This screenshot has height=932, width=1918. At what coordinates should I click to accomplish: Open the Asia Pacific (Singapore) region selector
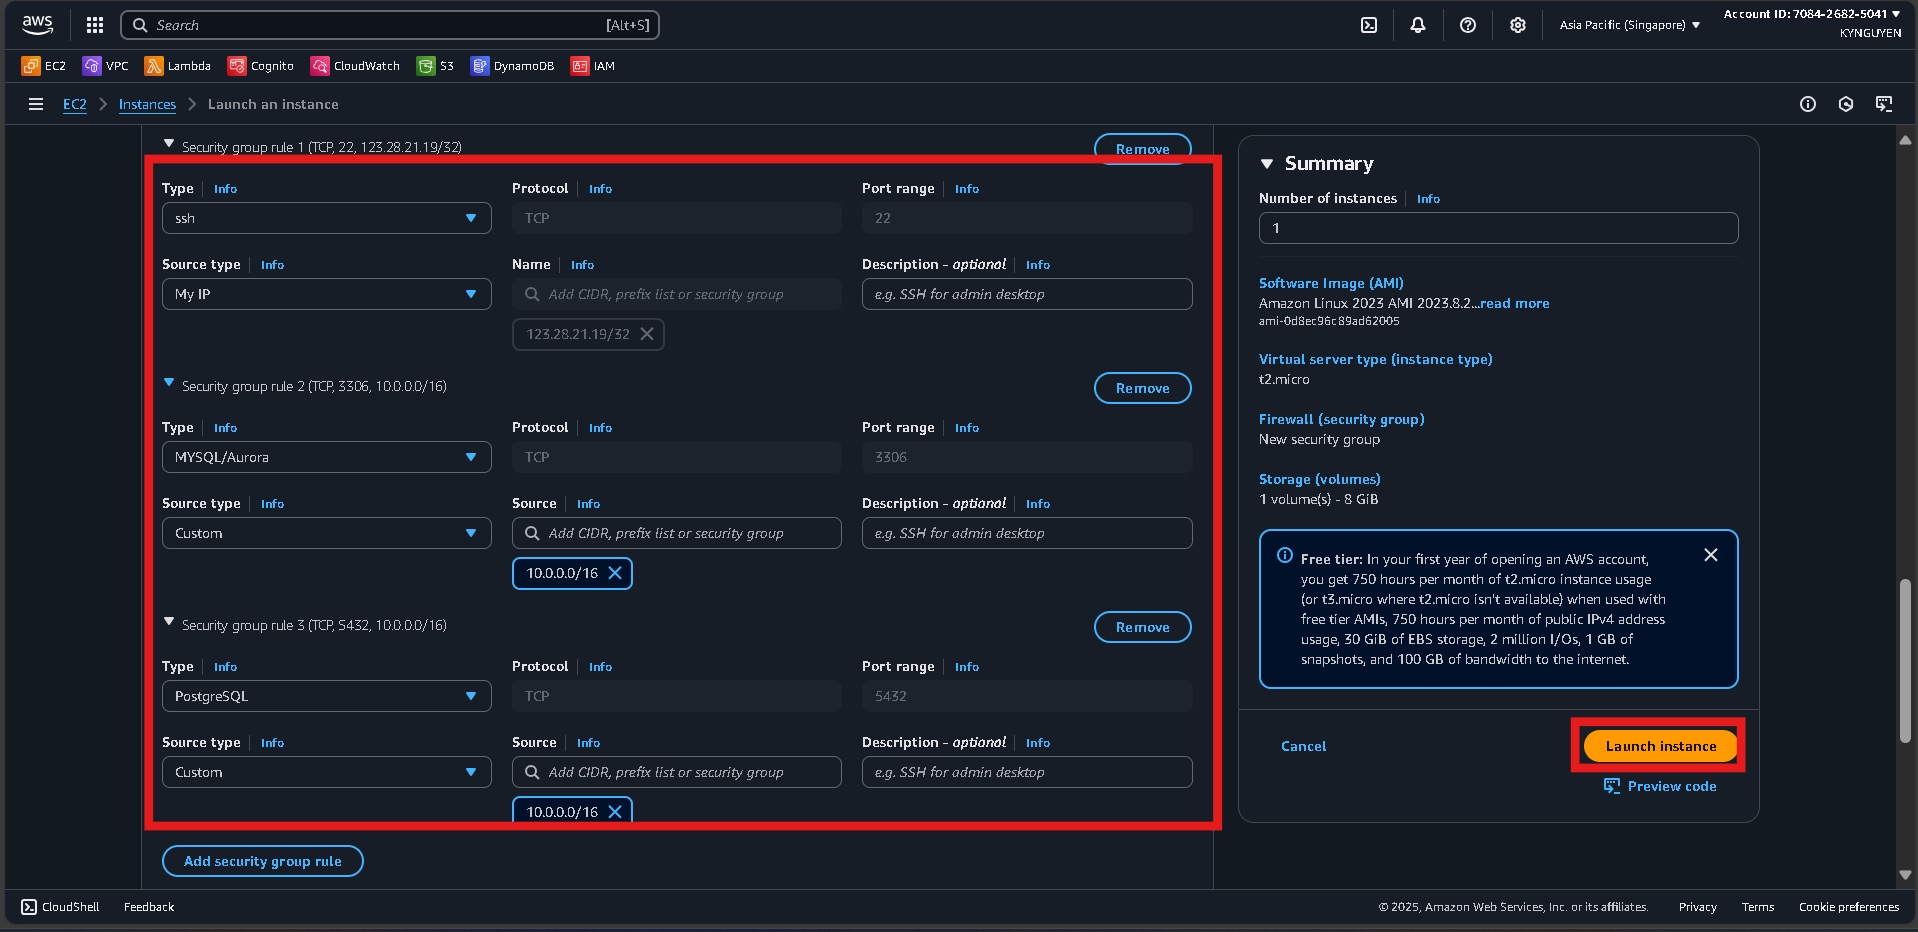point(1628,25)
